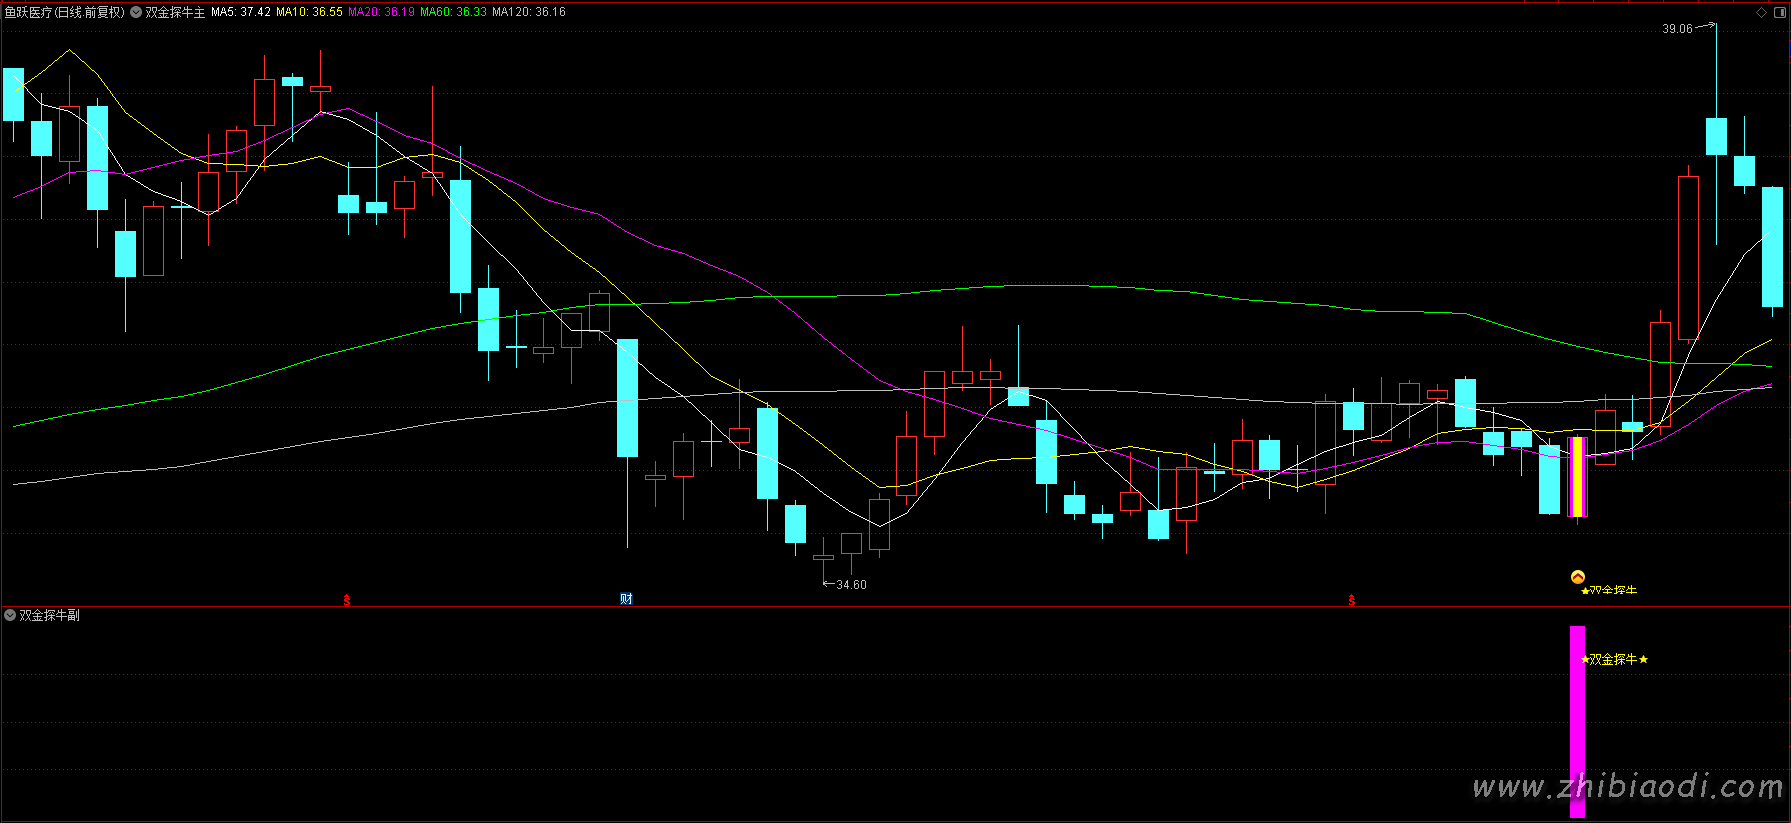Click the ★双金探牛★ label in sub-chart

pyautogui.click(x=1614, y=659)
